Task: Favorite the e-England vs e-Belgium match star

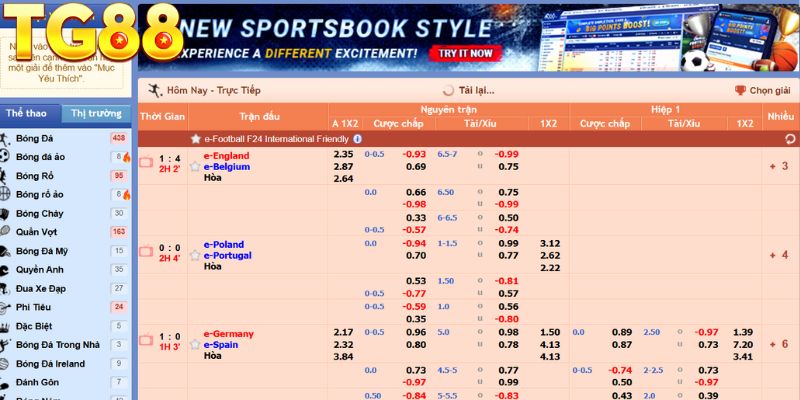Action: click(194, 166)
